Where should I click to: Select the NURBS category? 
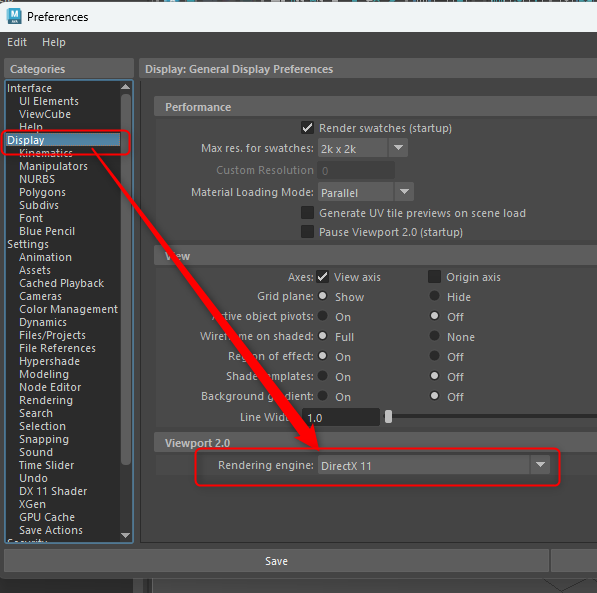(x=37, y=179)
